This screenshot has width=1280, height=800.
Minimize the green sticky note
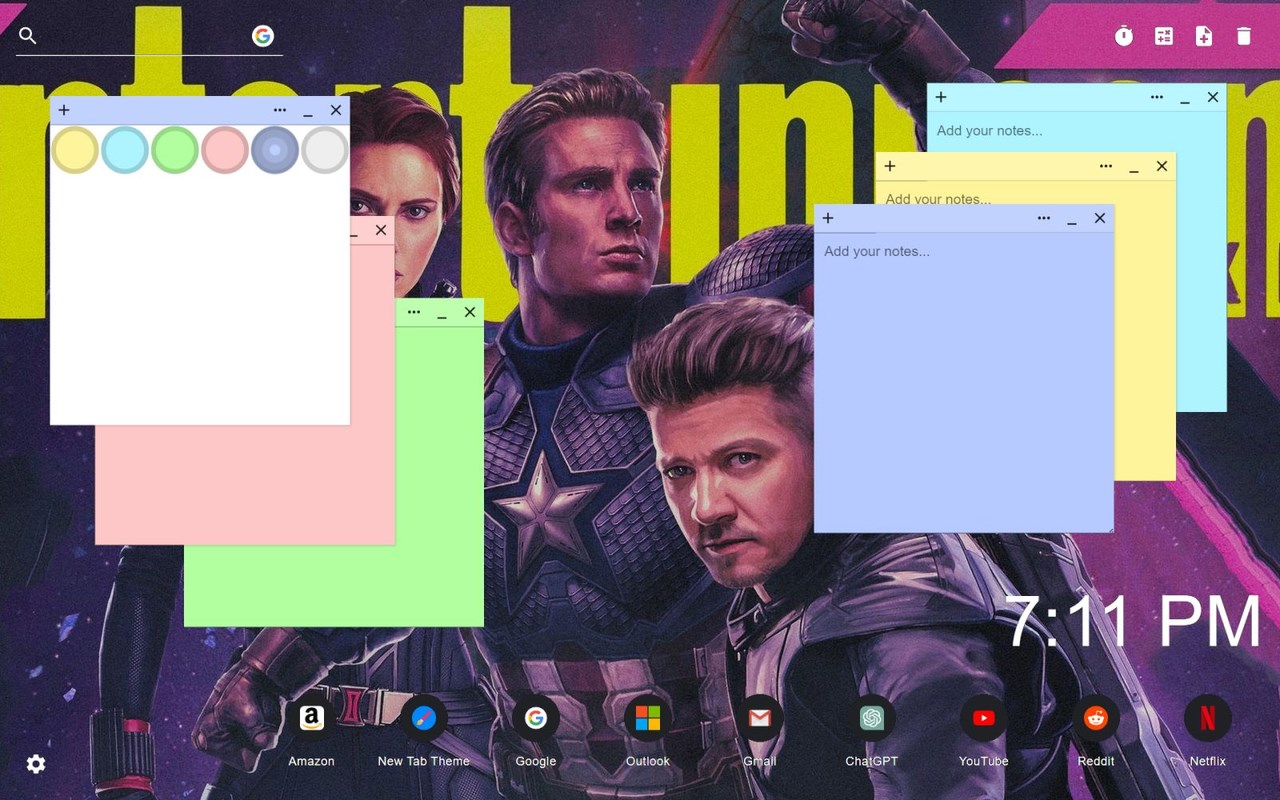(x=442, y=314)
